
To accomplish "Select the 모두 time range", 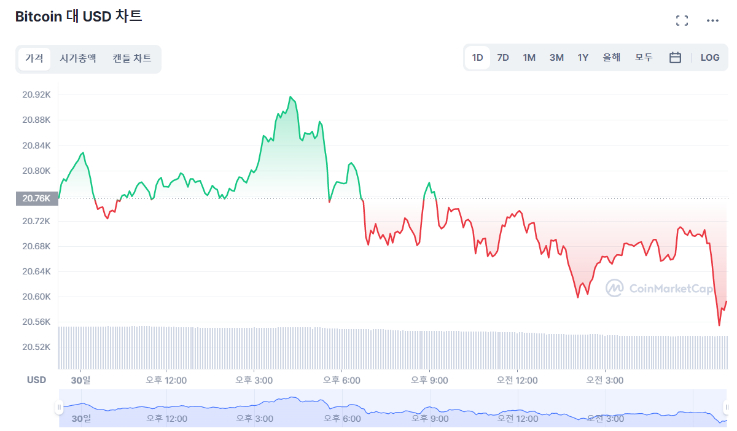I will [x=643, y=58].
